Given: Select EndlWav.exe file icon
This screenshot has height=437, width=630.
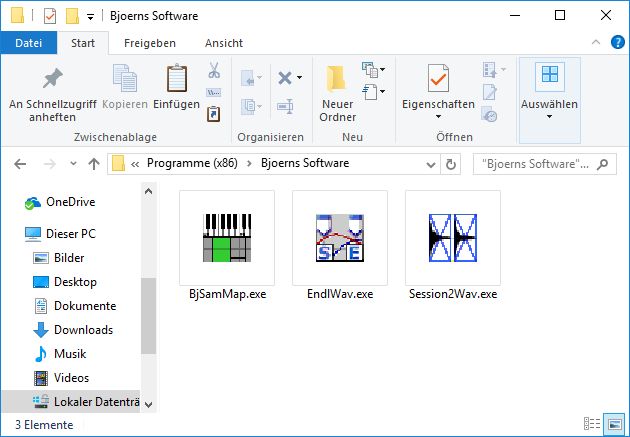Looking at the screenshot, I should [x=340, y=238].
